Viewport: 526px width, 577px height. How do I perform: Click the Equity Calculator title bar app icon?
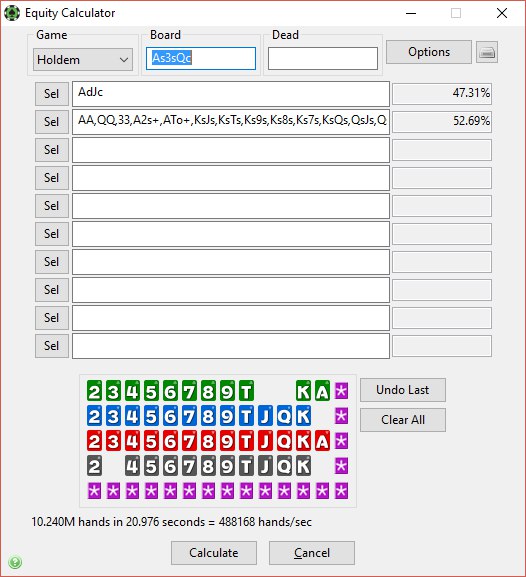coord(12,13)
